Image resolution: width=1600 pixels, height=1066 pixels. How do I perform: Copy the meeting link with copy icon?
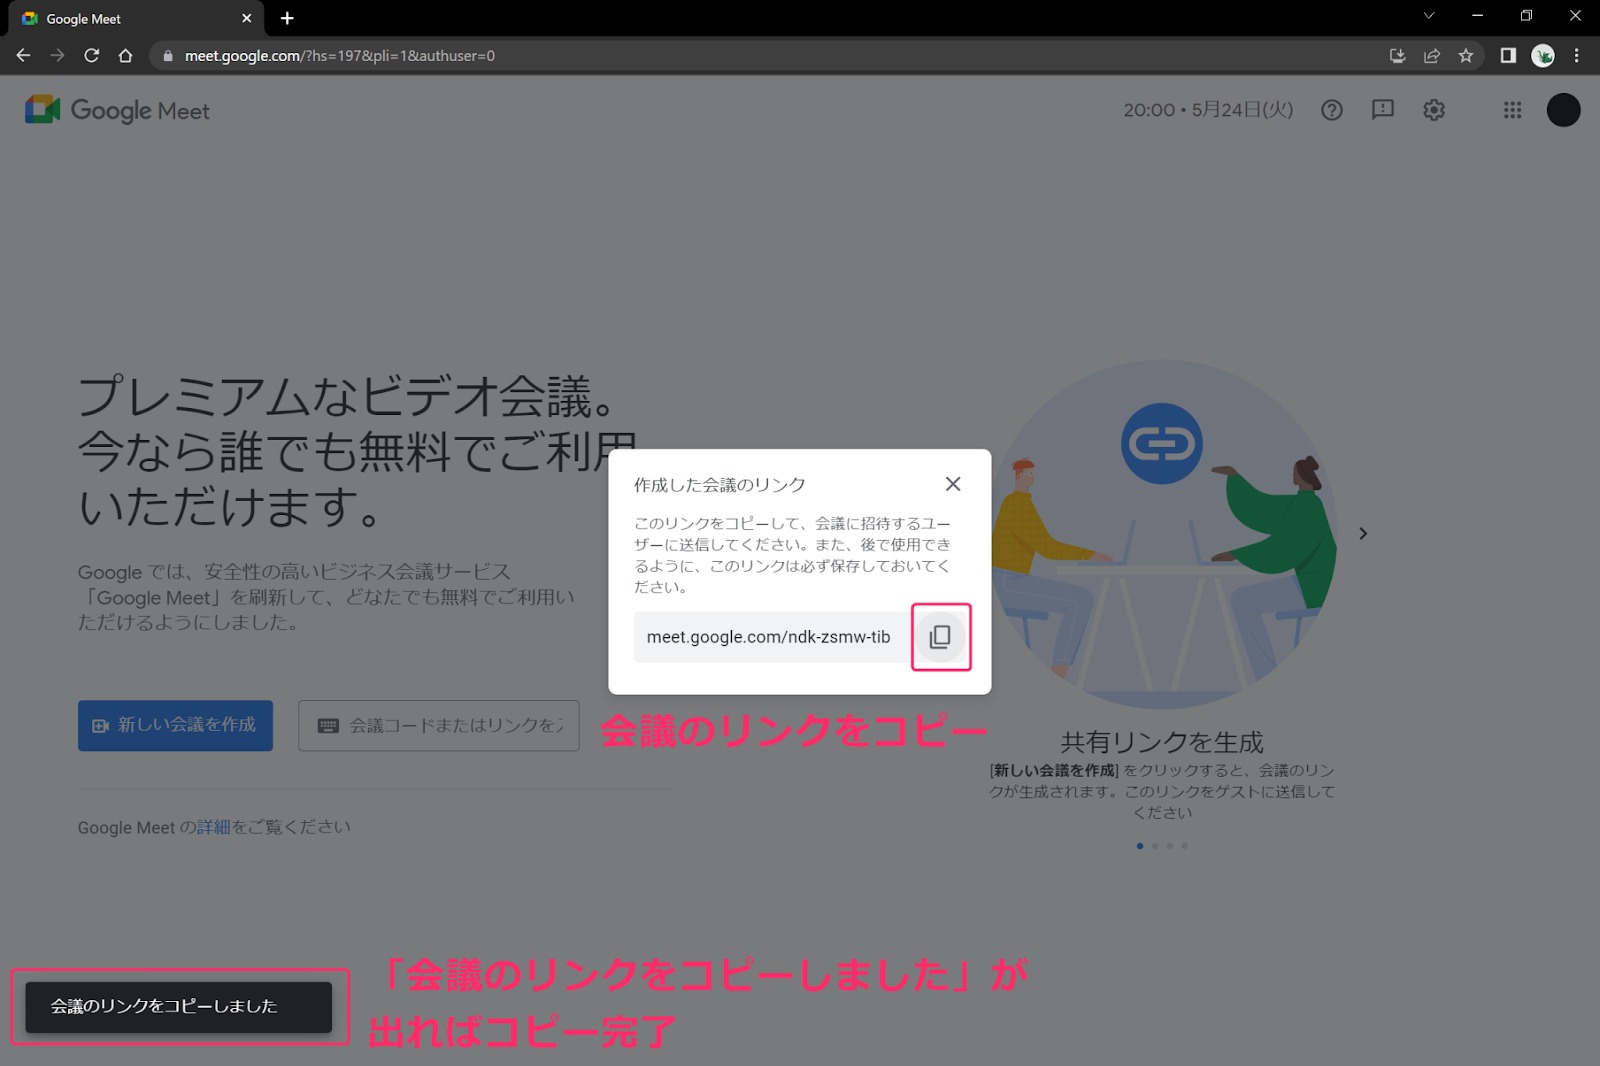[x=940, y=637]
